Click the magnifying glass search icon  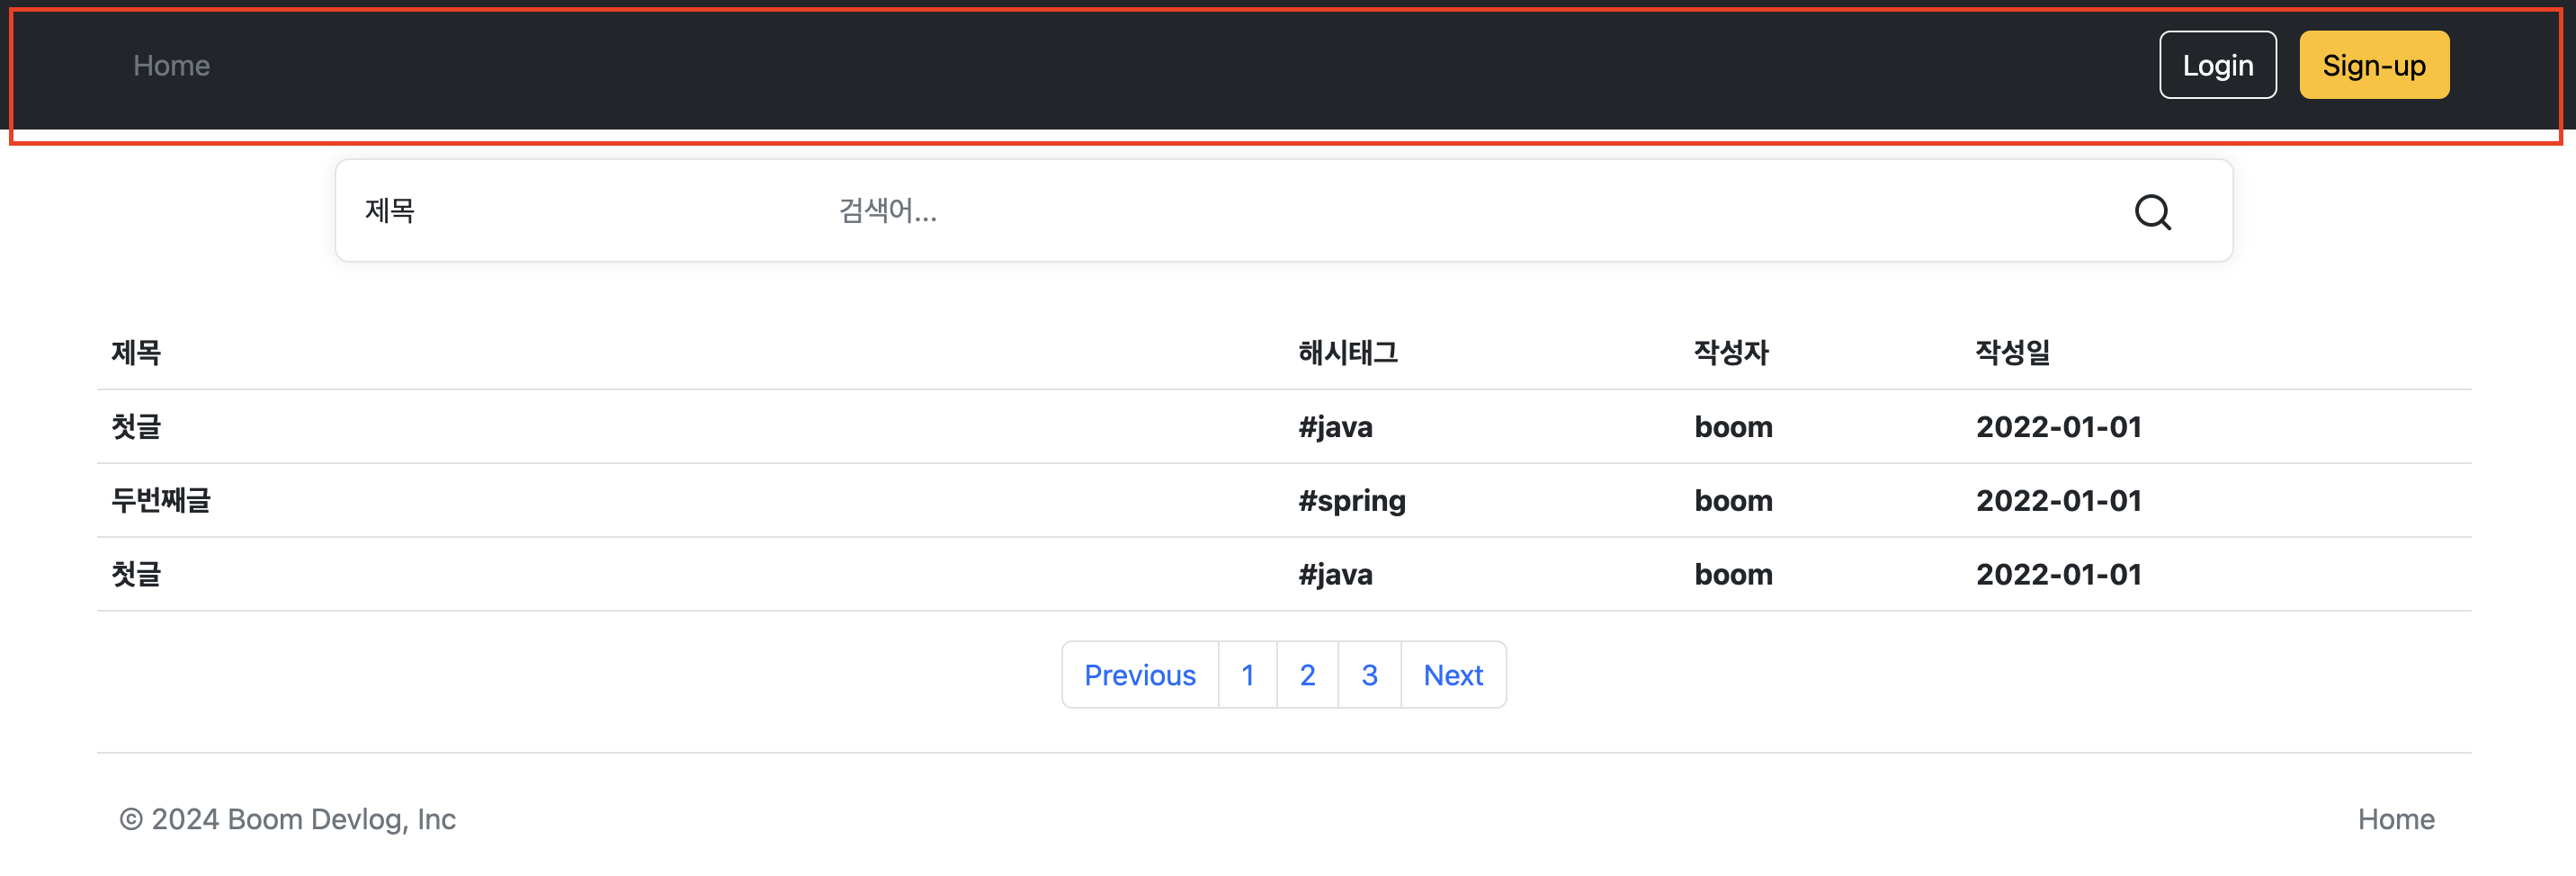(x=2152, y=212)
